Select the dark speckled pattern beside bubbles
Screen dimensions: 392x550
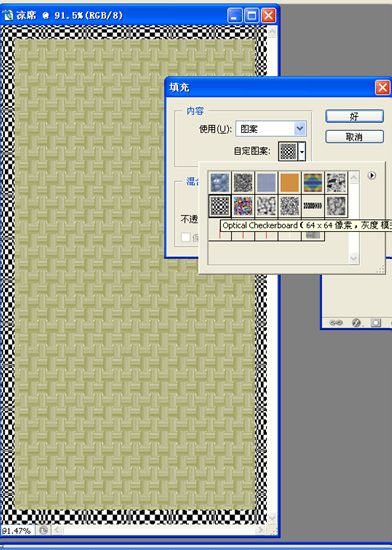click(243, 182)
